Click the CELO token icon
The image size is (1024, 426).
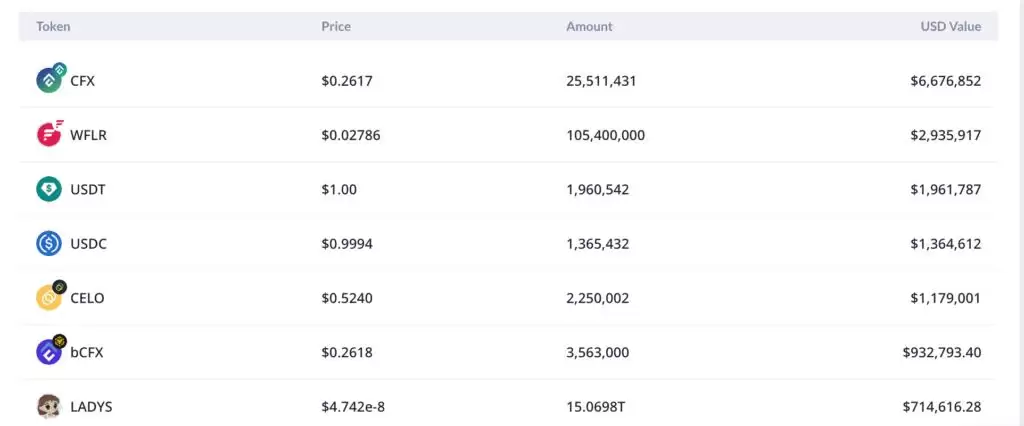click(50, 297)
